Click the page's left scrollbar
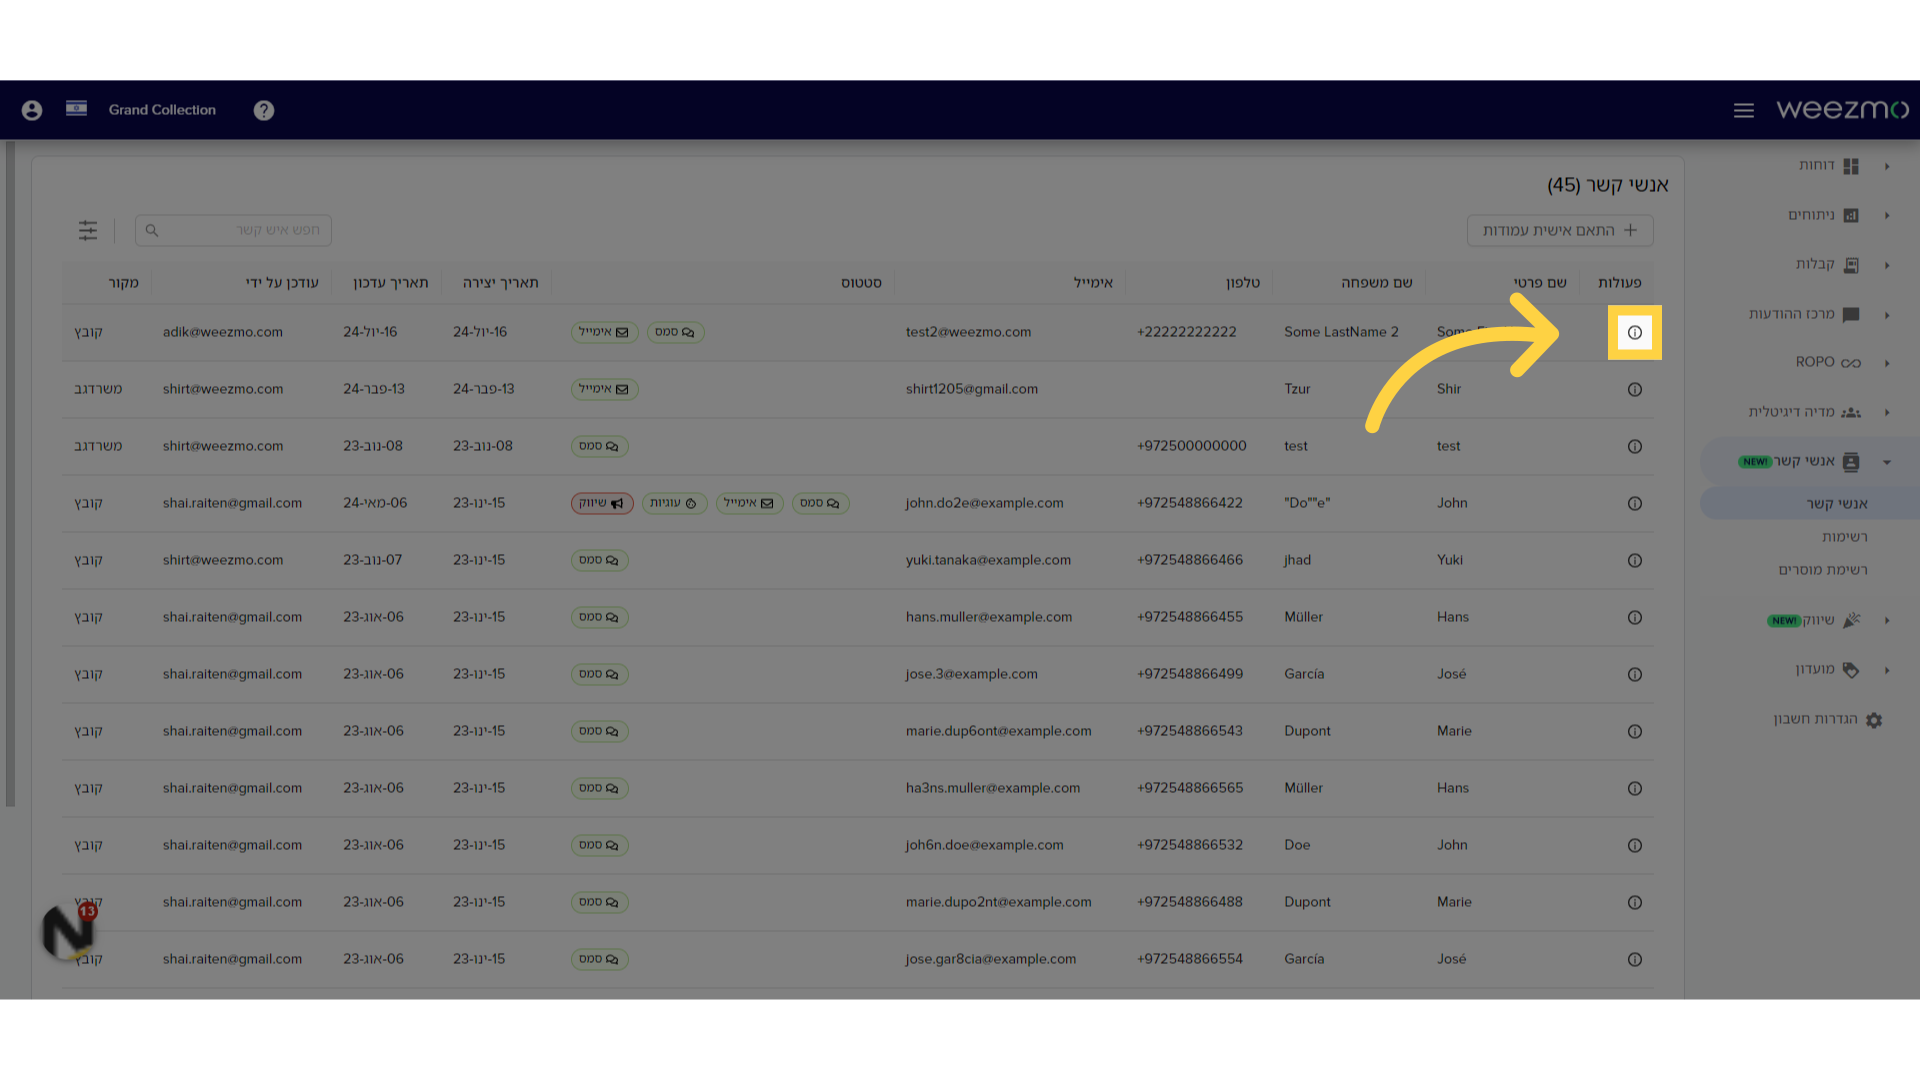Screen dimensions: 1920x1080 10,474
